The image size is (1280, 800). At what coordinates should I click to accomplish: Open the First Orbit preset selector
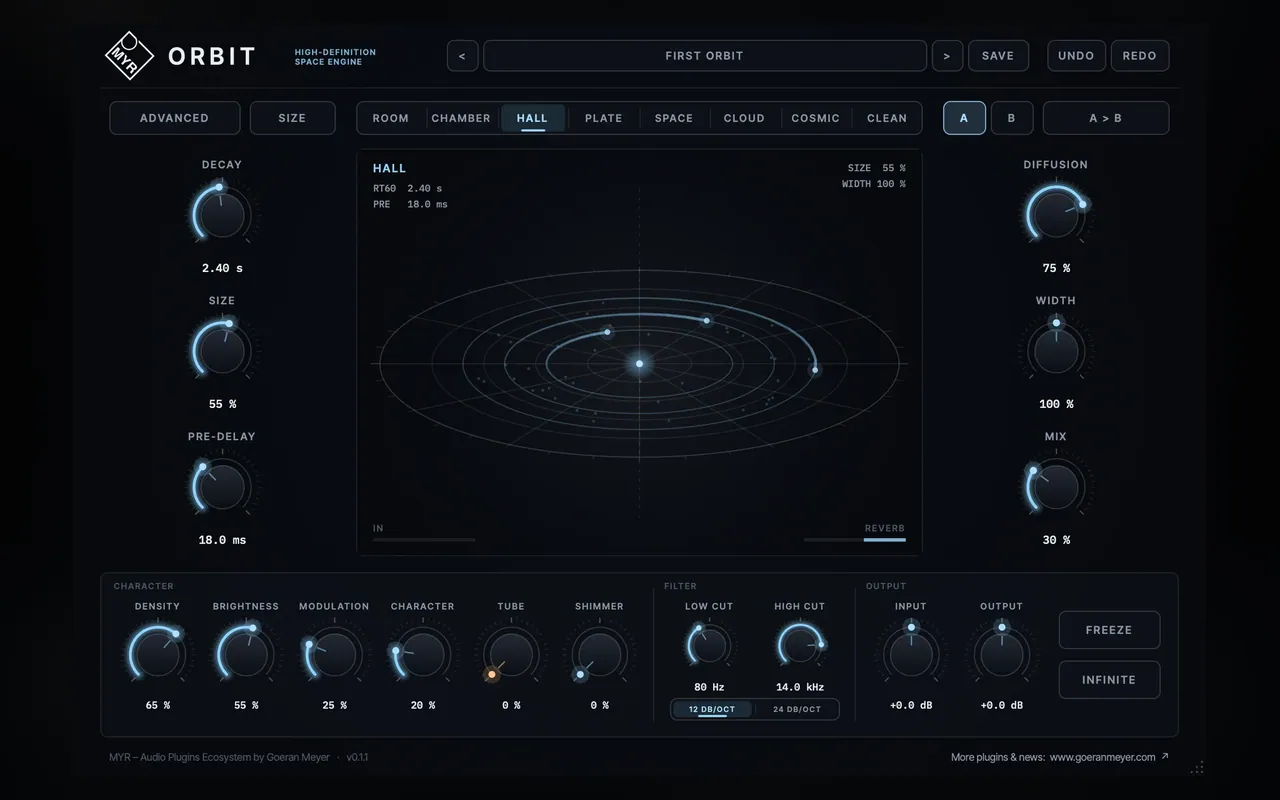[x=705, y=56]
